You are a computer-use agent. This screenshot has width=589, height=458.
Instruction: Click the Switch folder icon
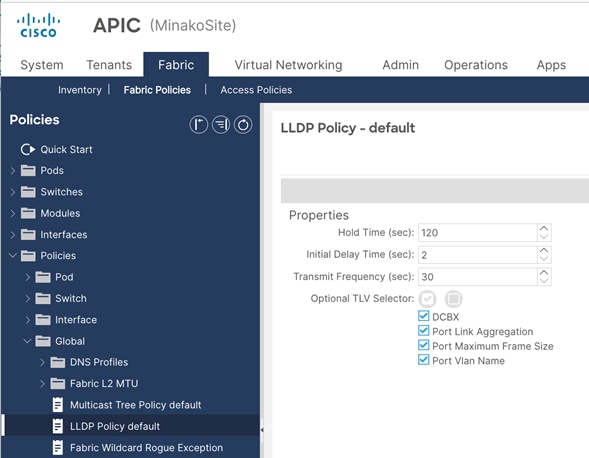pyautogui.click(x=43, y=299)
